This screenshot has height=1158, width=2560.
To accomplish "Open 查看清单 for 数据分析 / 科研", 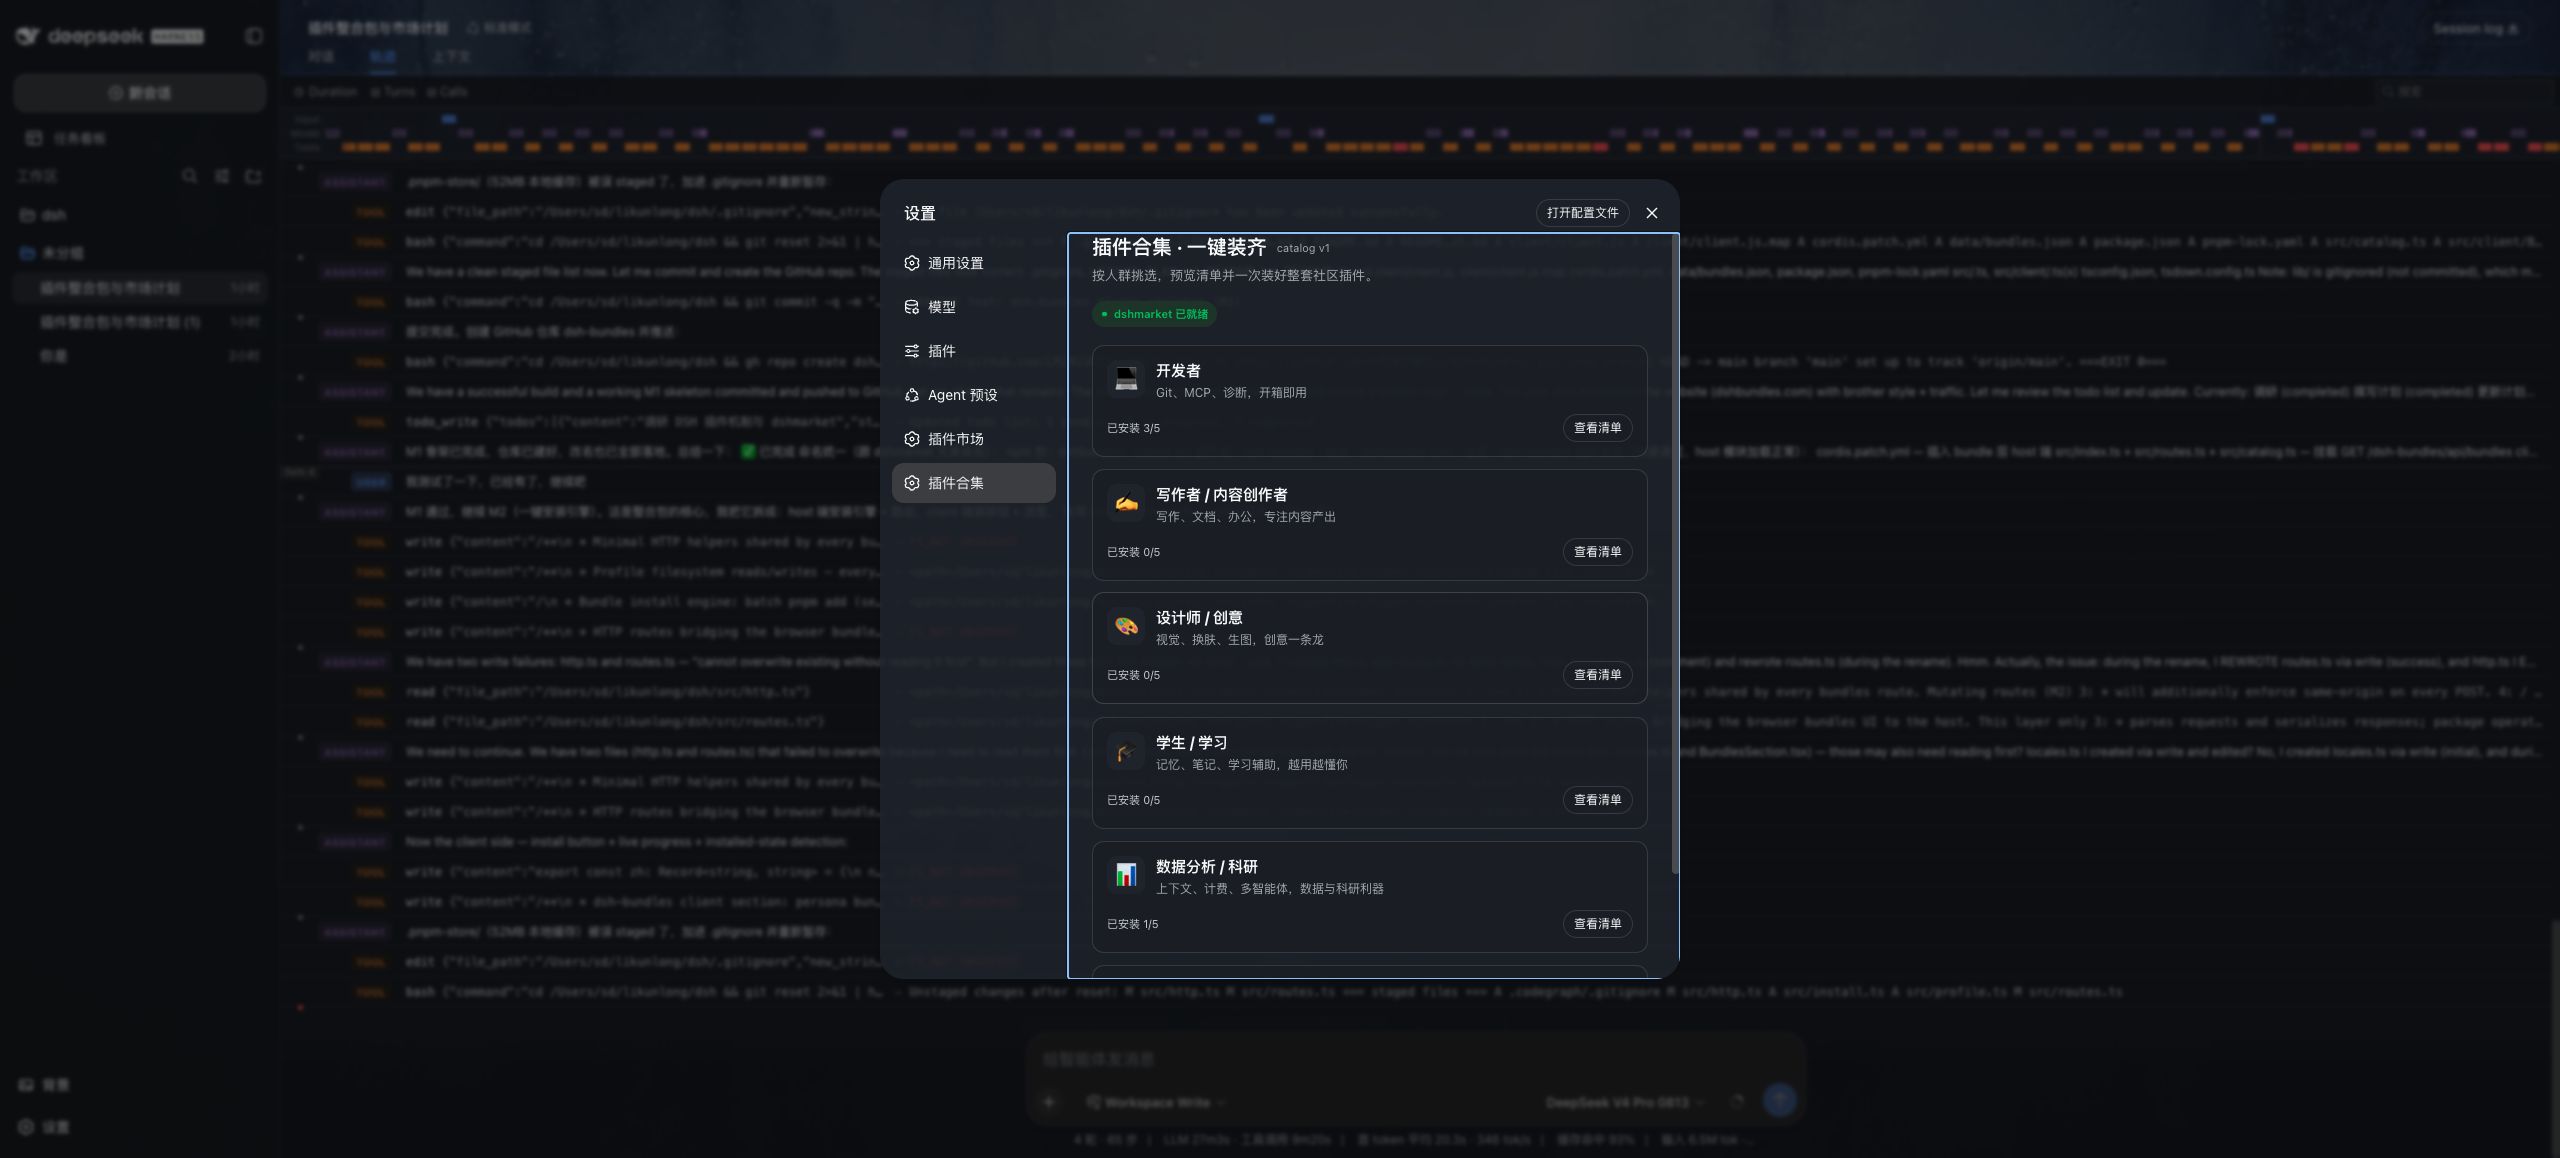I will (1597, 924).
